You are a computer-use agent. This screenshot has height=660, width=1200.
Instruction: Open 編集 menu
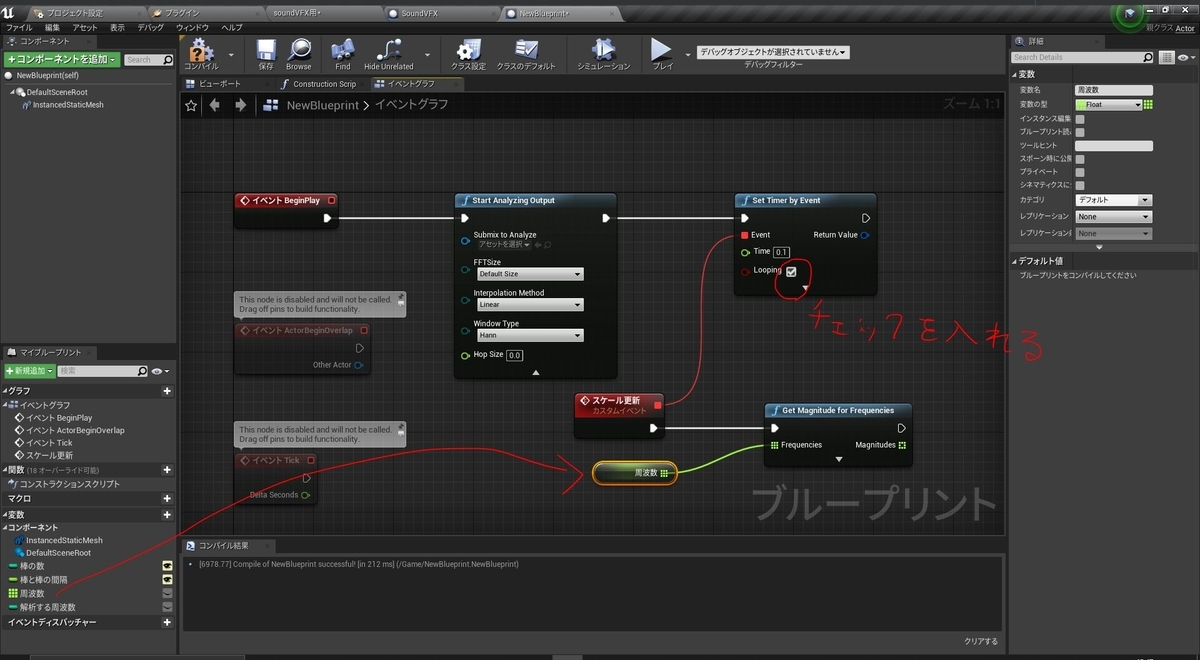52,28
